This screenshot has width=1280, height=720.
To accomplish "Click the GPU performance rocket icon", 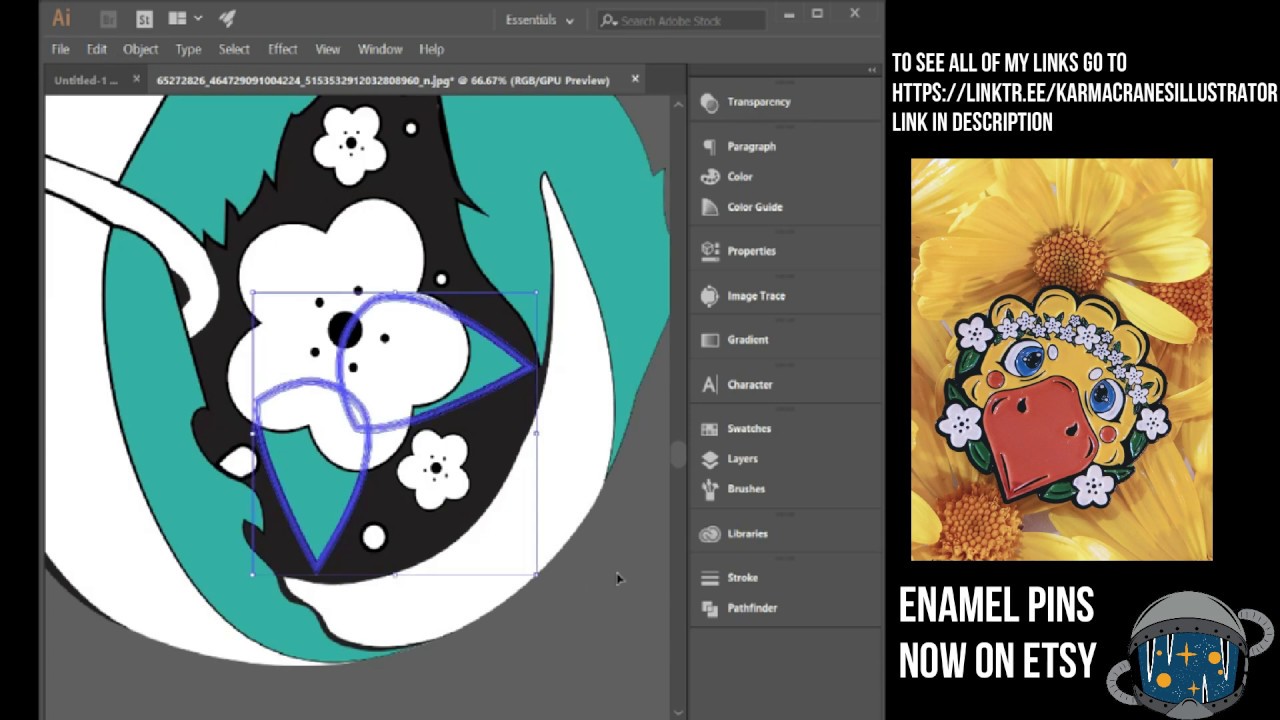I will 227,19.
